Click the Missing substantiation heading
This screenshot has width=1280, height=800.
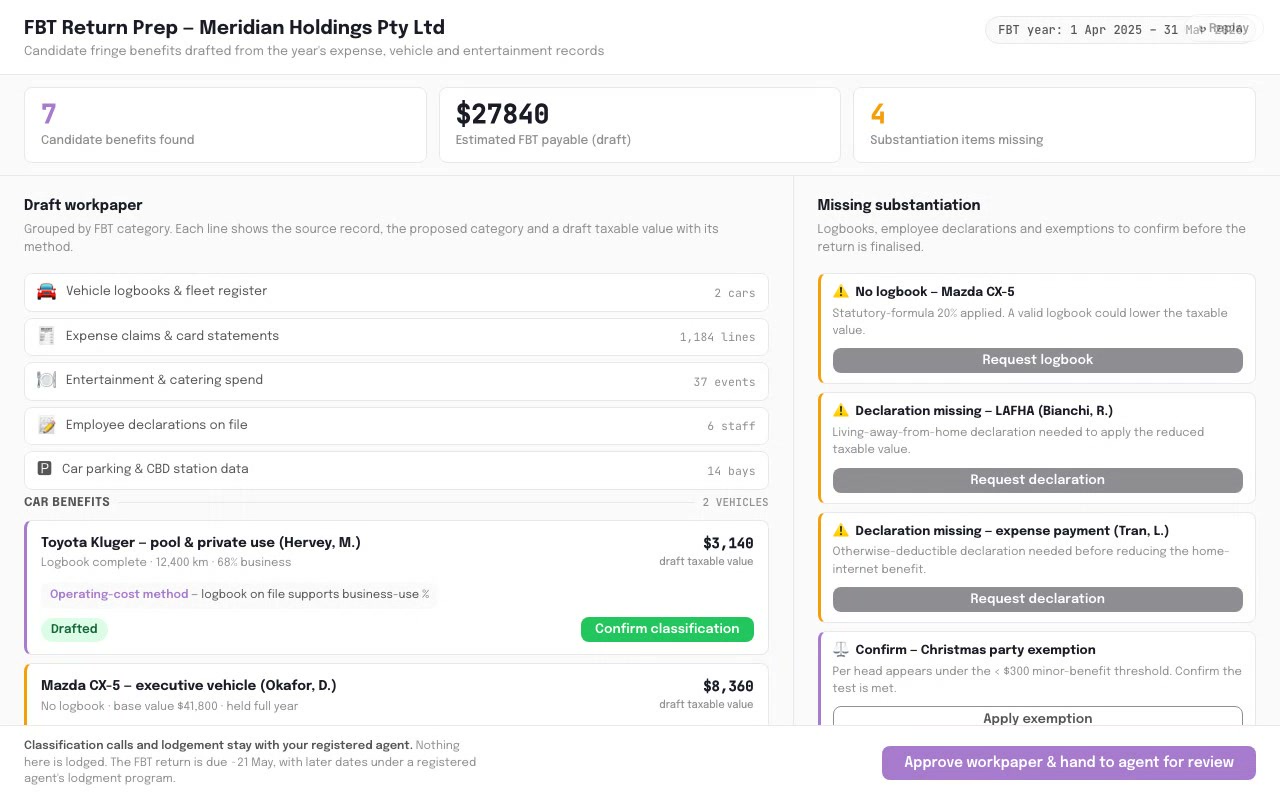[898, 205]
